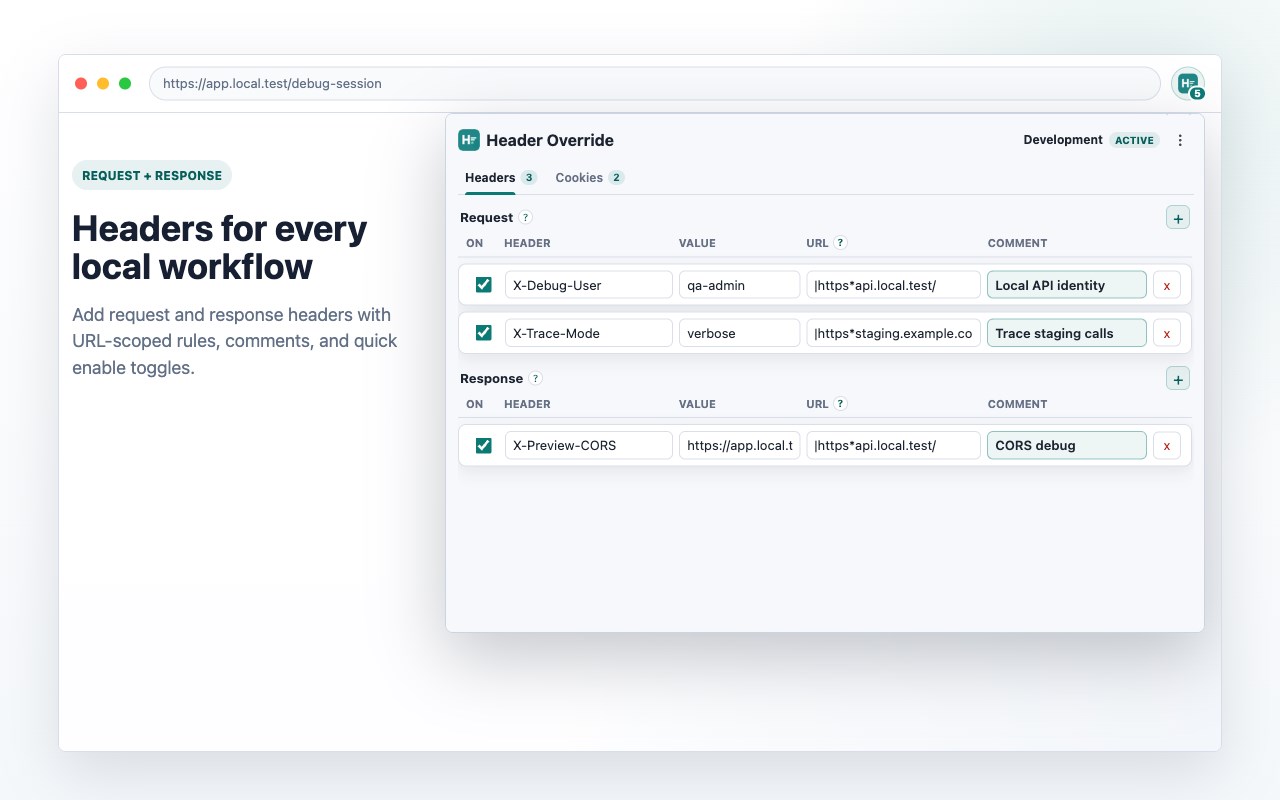1280x800 pixels.
Task: Edit the X-Trace-Mode header name field
Action: [589, 333]
